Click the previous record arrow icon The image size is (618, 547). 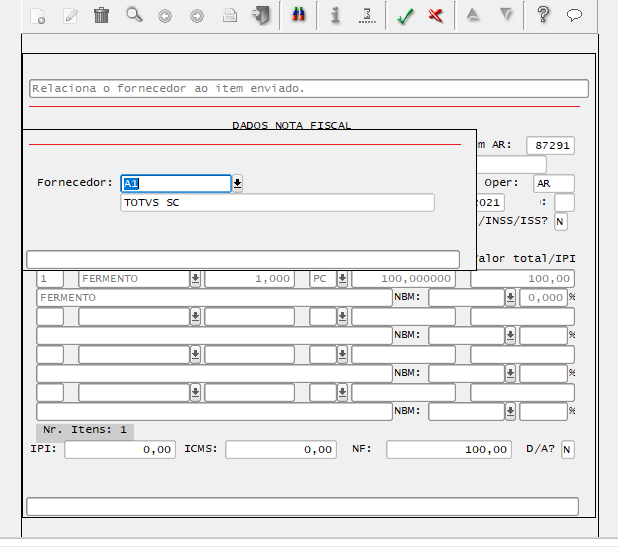coord(165,16)
